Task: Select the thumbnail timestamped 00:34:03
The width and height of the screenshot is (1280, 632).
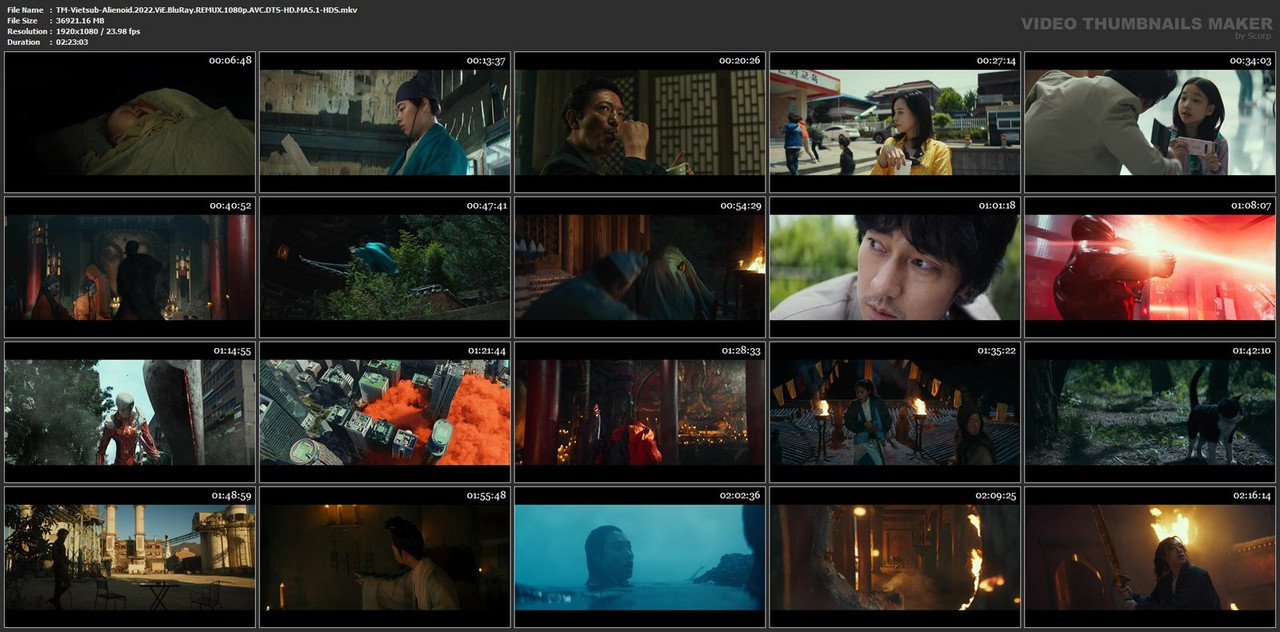Action: click(1150, 122)
